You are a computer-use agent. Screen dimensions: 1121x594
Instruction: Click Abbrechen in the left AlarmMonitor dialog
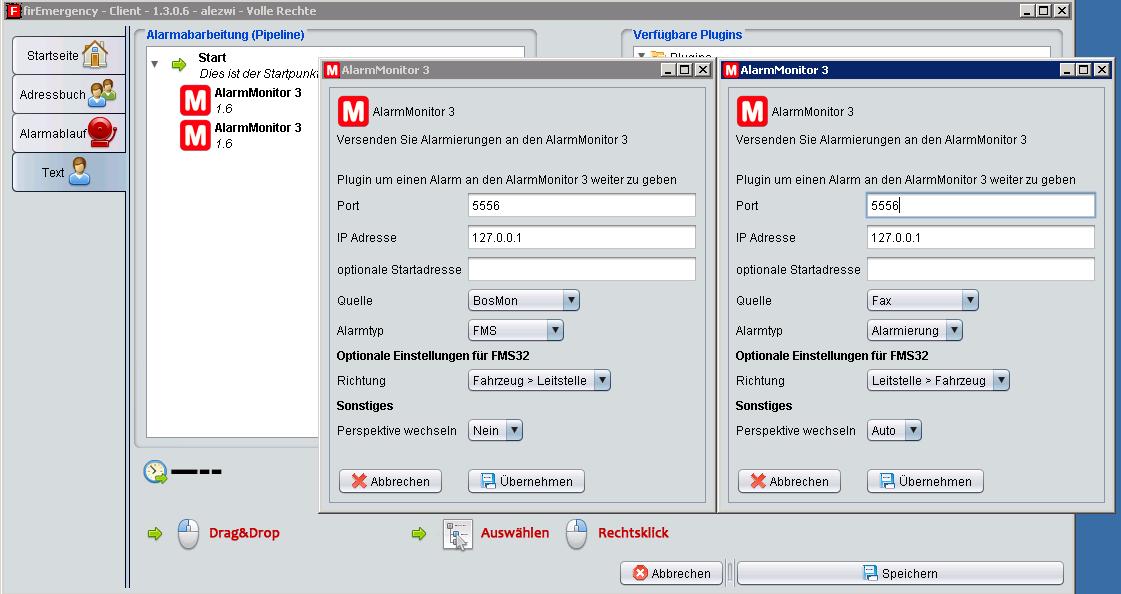[390, 481]
